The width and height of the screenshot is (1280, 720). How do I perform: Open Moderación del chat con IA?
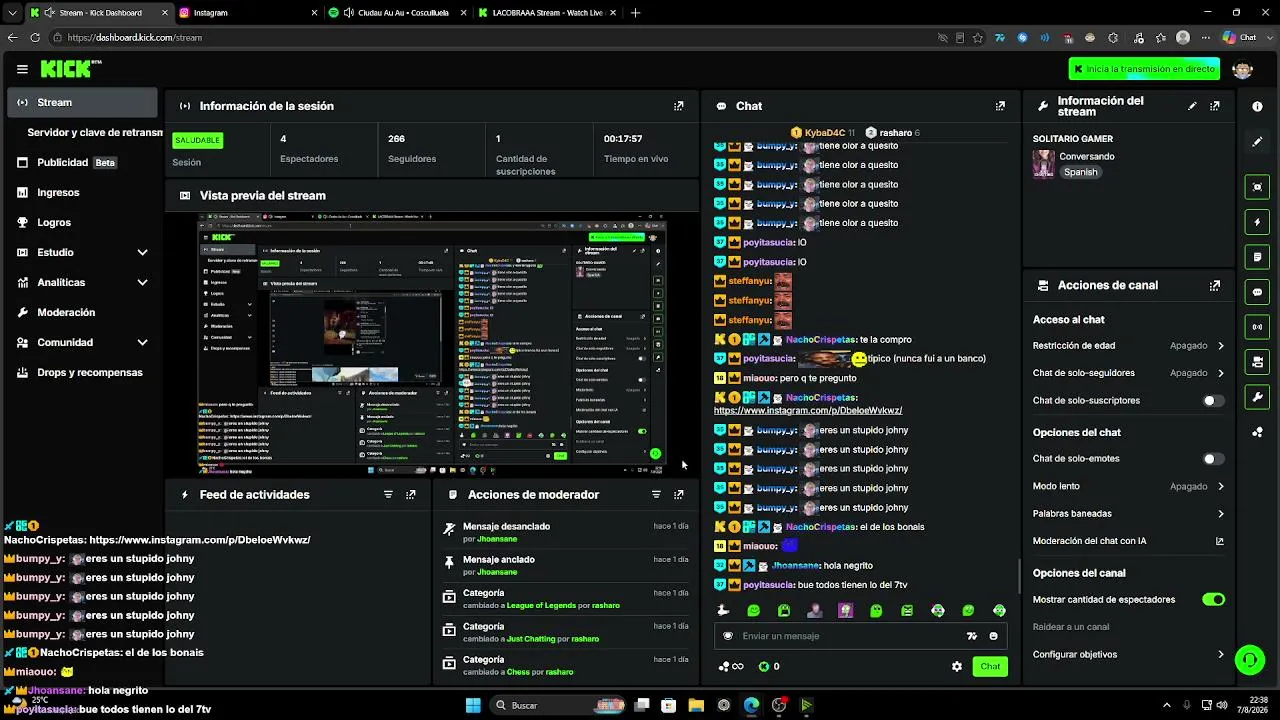1128,541
